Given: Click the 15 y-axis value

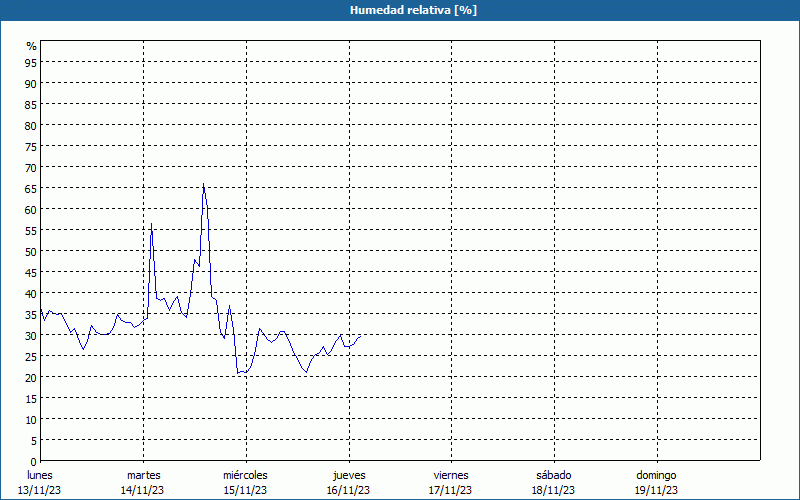Looking at the screenshot, I should 31,398.
